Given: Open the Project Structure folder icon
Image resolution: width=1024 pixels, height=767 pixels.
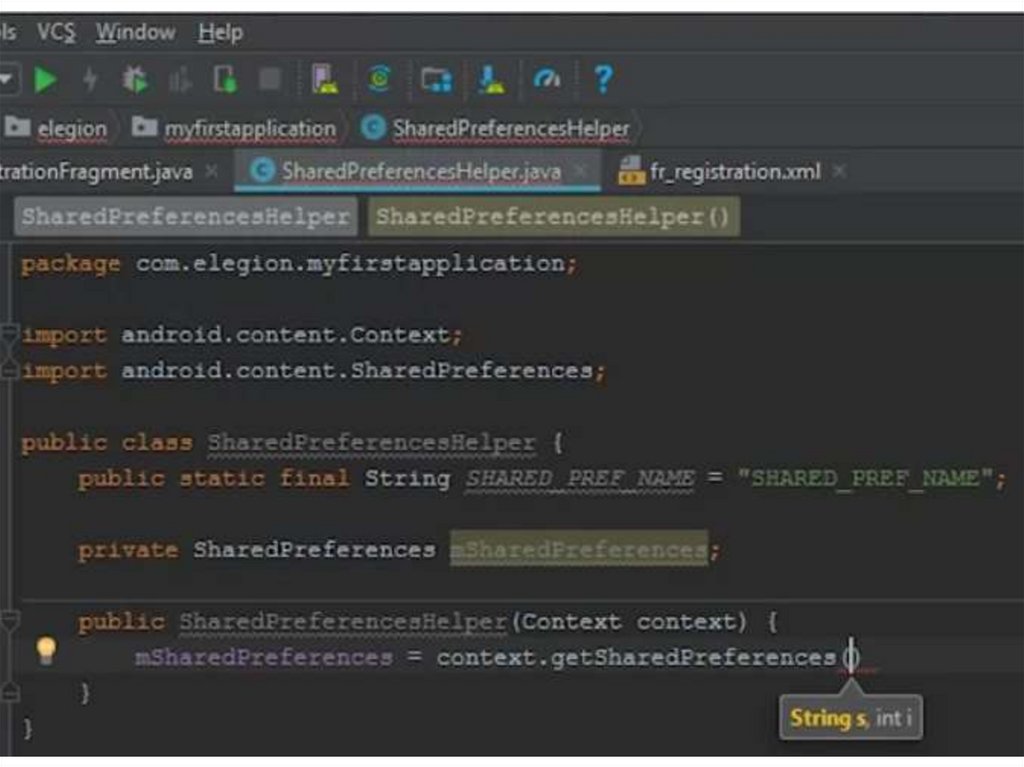Looking at the screenshot, I should (x=435, y=80).
